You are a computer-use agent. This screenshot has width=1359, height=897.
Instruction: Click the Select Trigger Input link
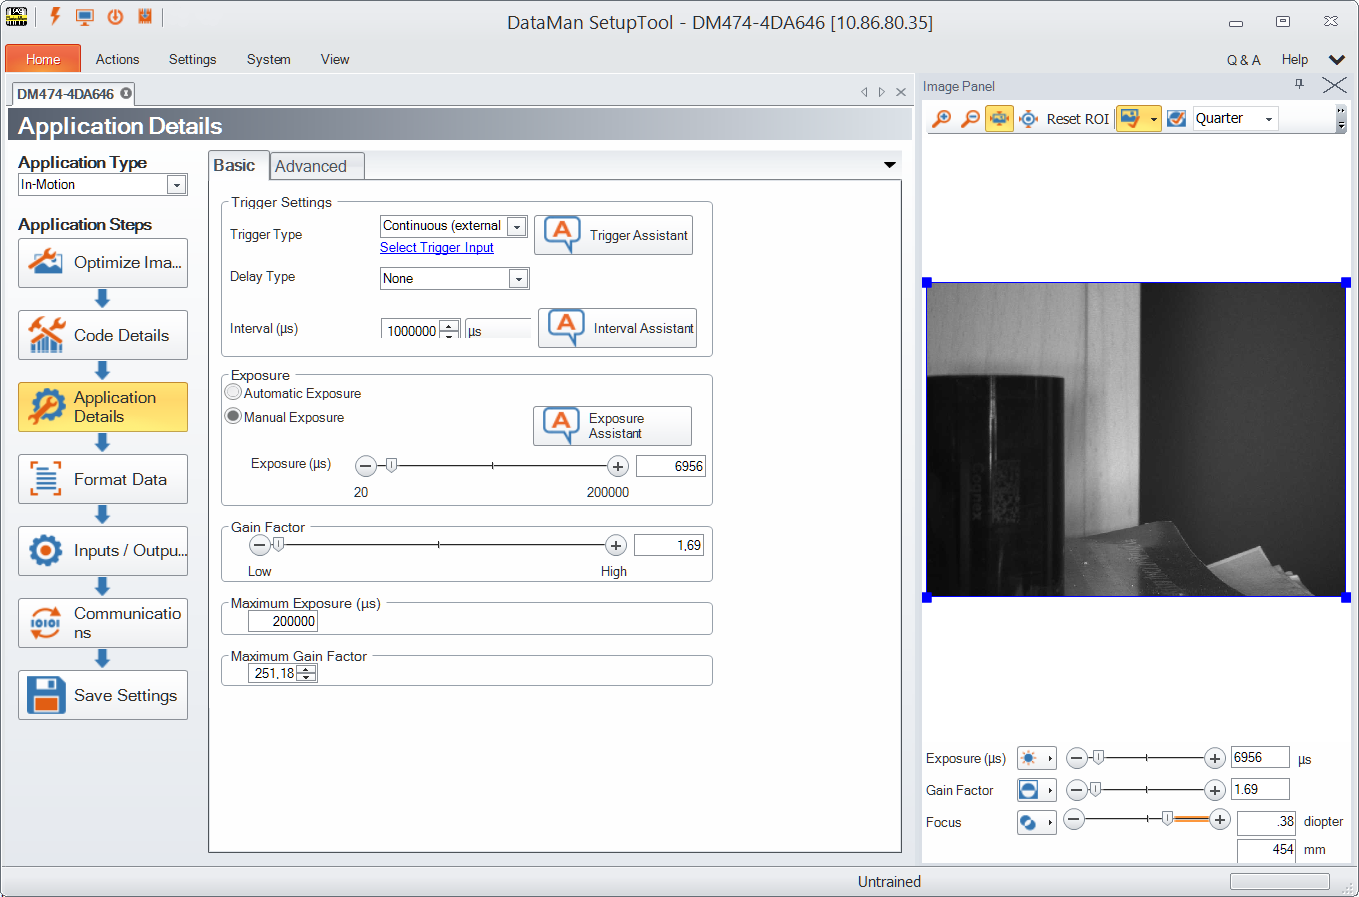(437, 248)
